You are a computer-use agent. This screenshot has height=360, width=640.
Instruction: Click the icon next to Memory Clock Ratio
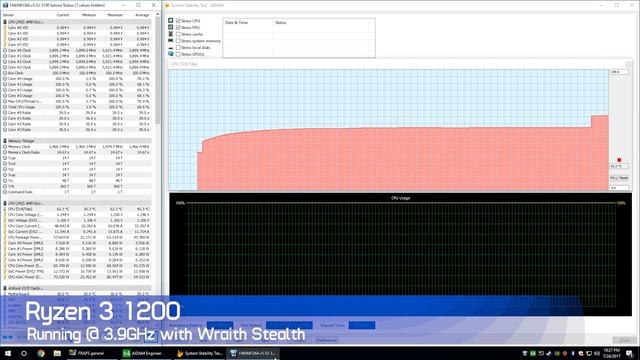[x=5, y=152]
